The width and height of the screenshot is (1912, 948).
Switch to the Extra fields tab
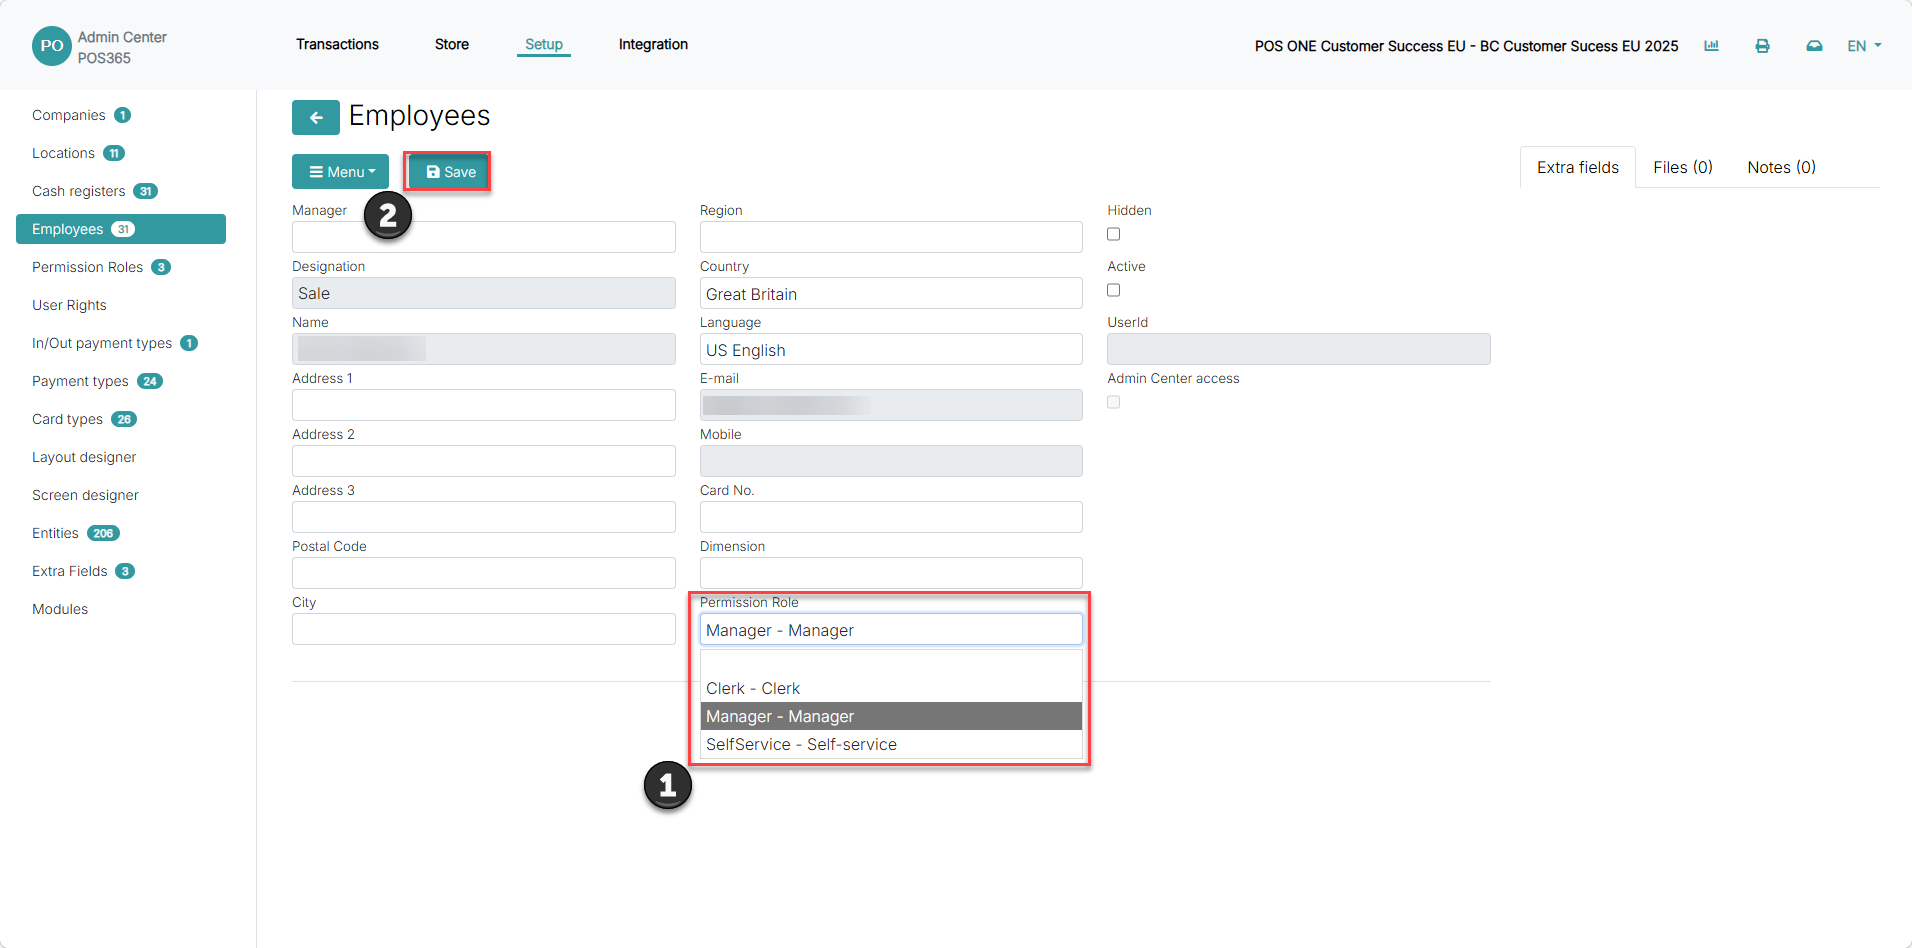coord(1578,167)
